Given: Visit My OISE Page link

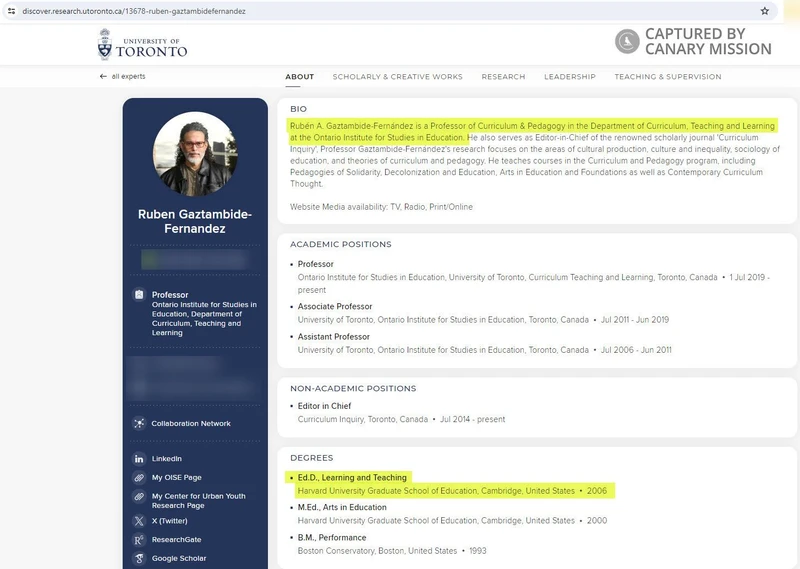Looking at the screenshot, I should [177, 477].
